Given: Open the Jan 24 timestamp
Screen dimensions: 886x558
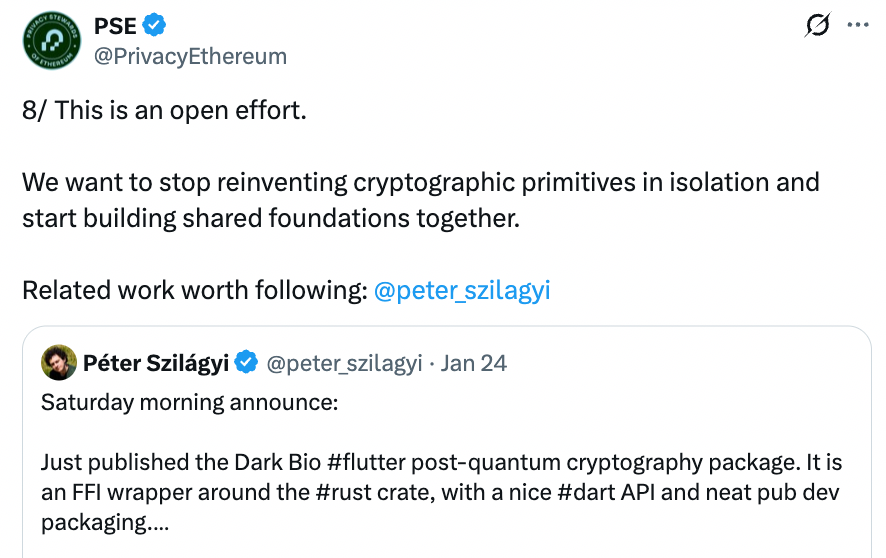Looking at the screenshot, I should coord(474,363).
